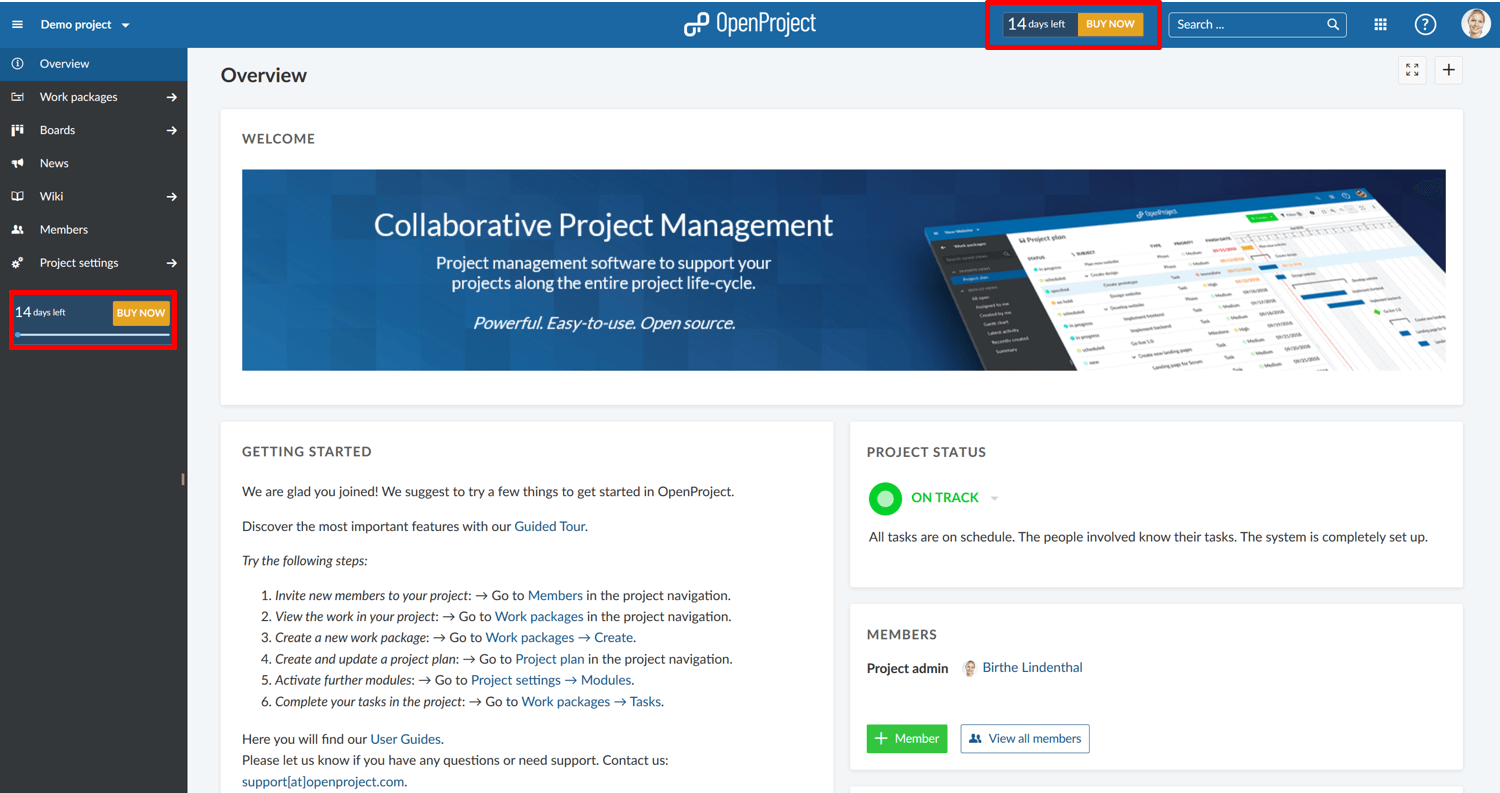The width and height of the screenshot is (1500, 793).
Task: Toggle fullscreen zen mode icon
Action: [1412, 70]
